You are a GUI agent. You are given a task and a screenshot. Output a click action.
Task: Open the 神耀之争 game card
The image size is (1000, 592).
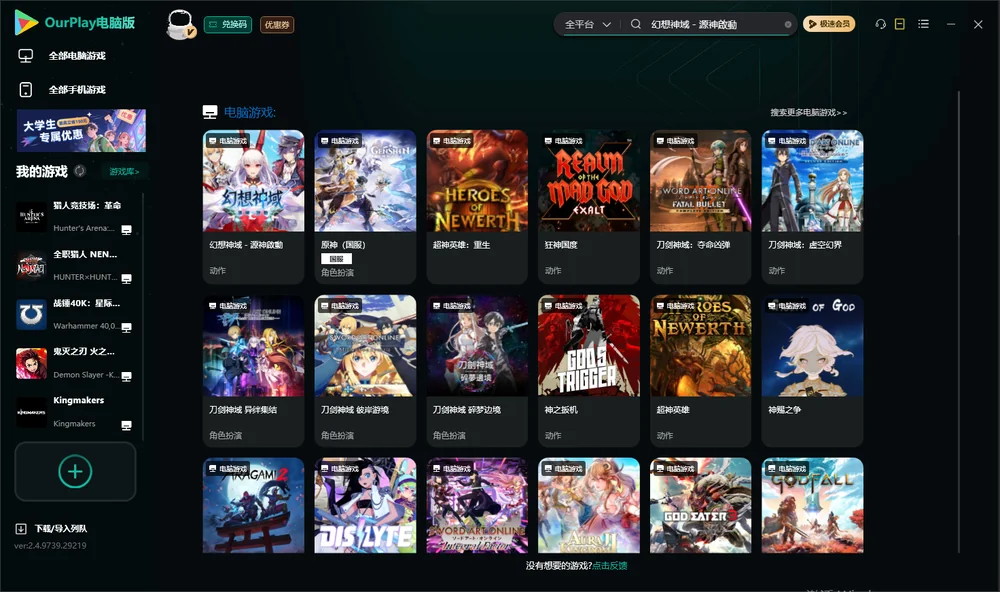pyautogui.click(x=812, y=371)
